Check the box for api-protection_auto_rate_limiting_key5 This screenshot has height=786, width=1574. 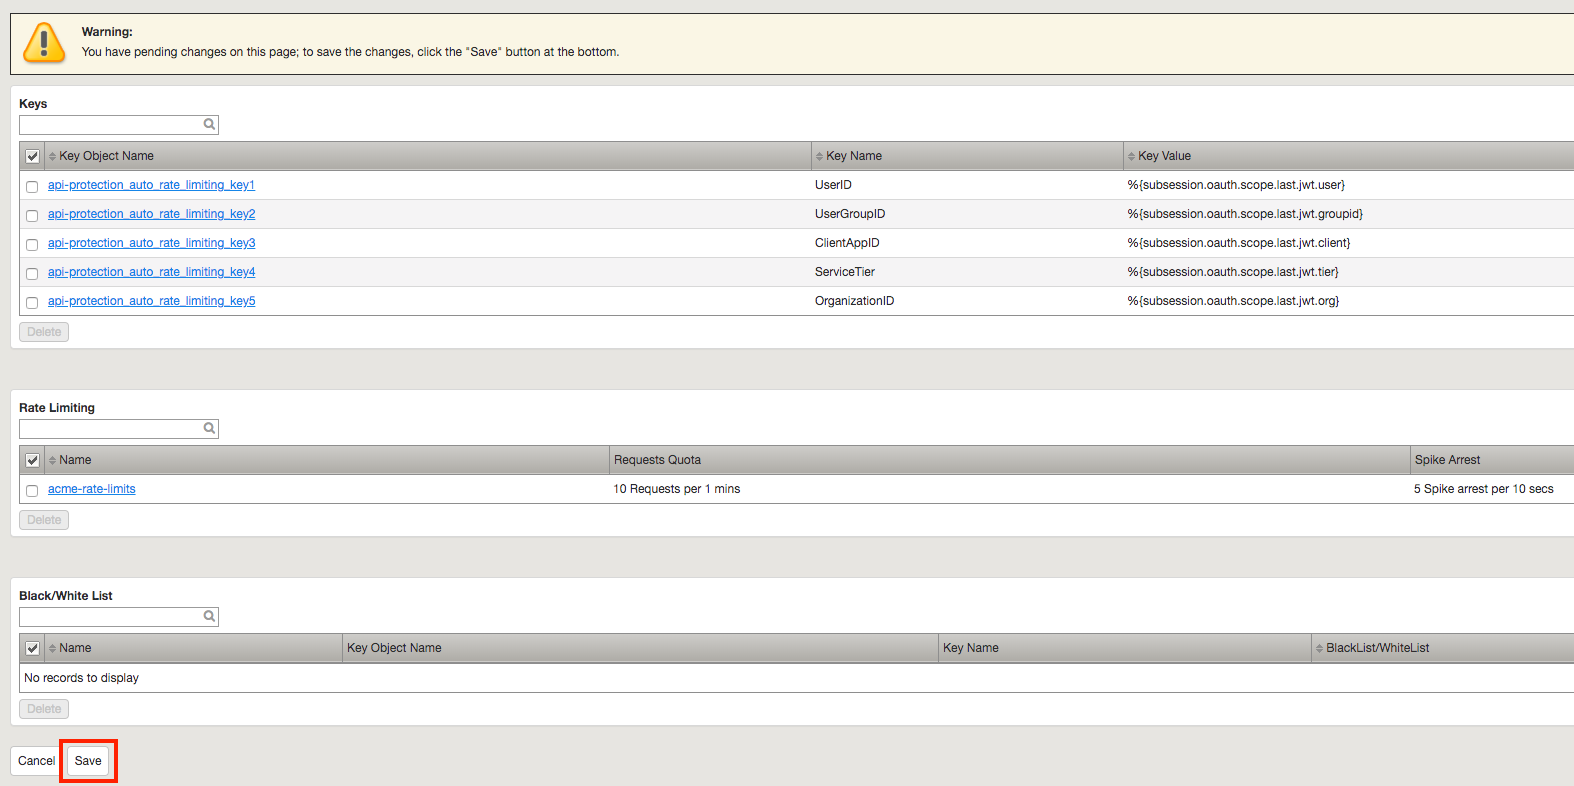pos(32,302)
